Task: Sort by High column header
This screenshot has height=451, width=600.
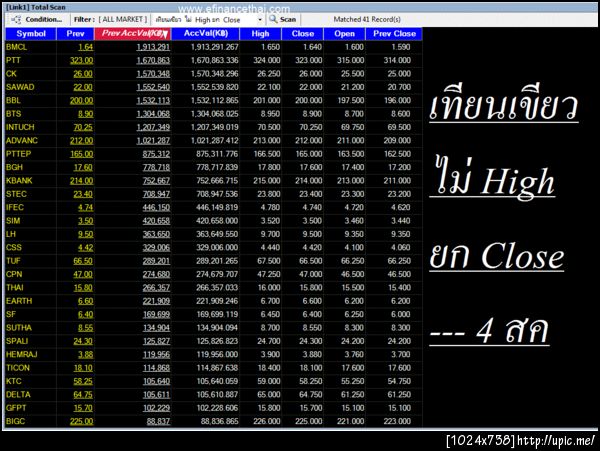Action: tap(260, 34)
